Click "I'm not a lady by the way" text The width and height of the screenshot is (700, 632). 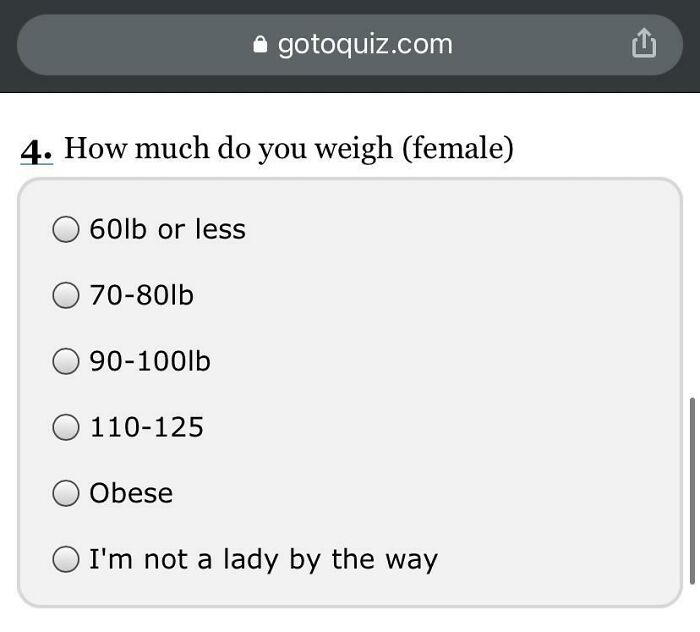[263, 560]
